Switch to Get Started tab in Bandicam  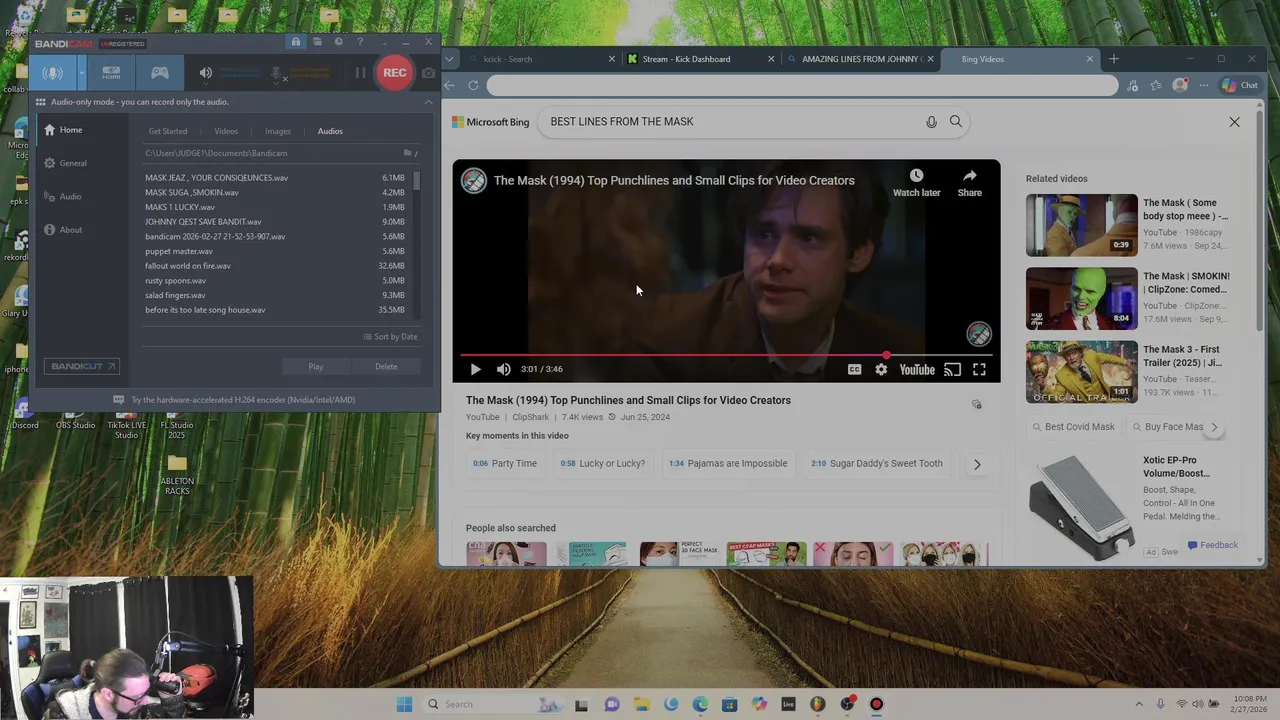click(x=168, y=131)
